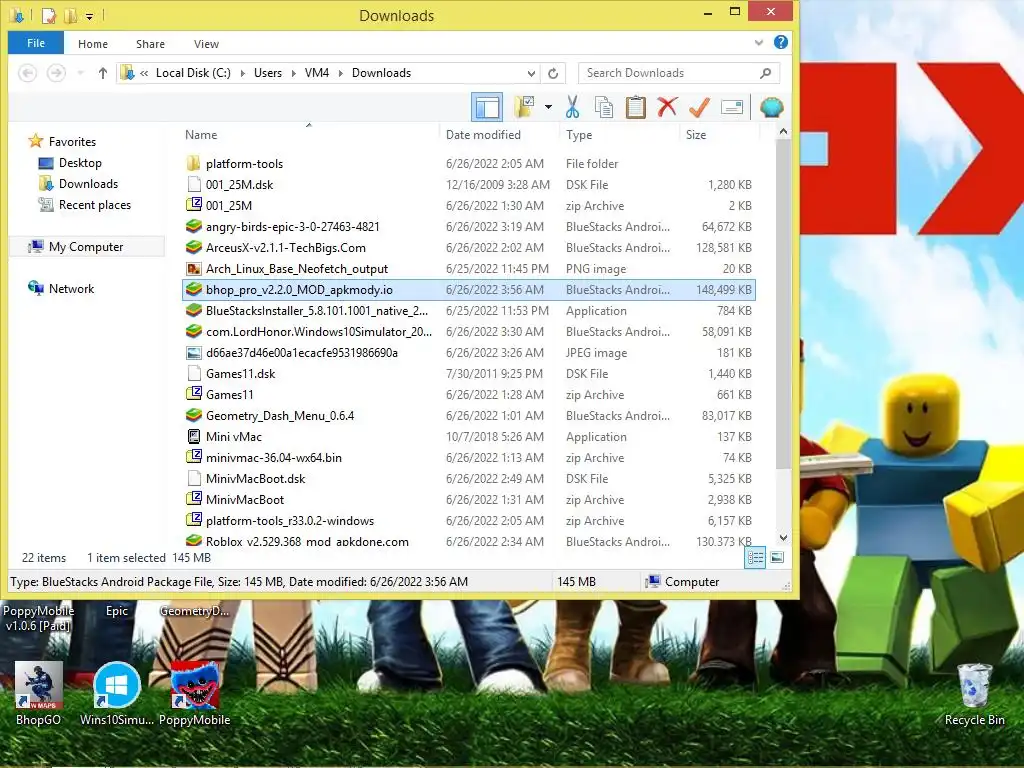Go up one folder level

tap(103, 72)
